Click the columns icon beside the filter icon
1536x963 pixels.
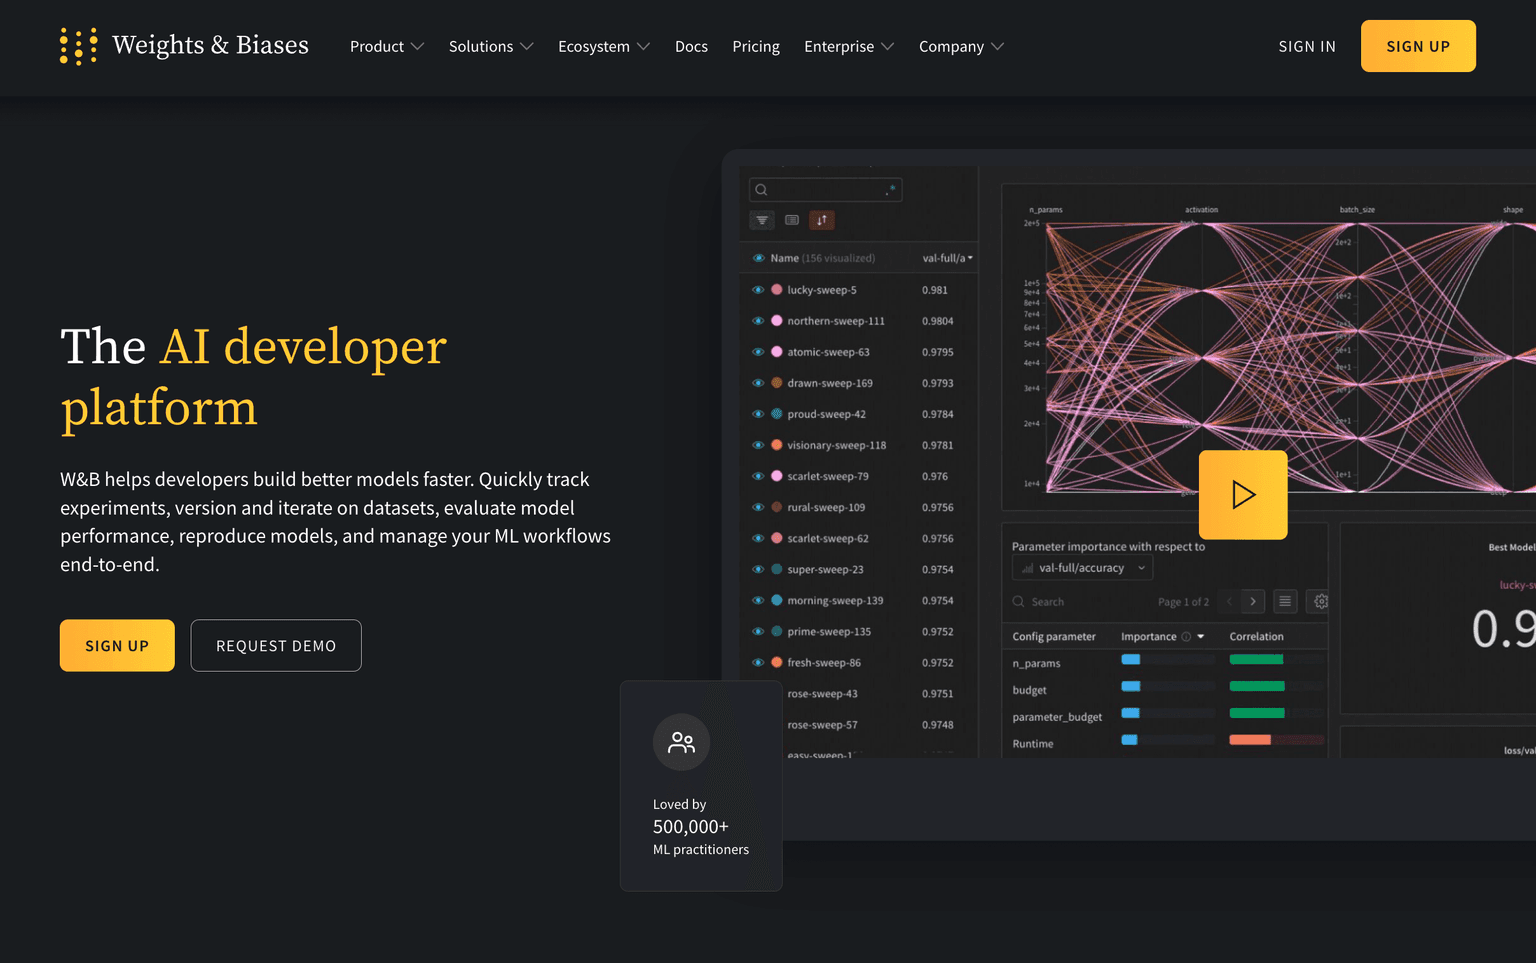(792, 220)
